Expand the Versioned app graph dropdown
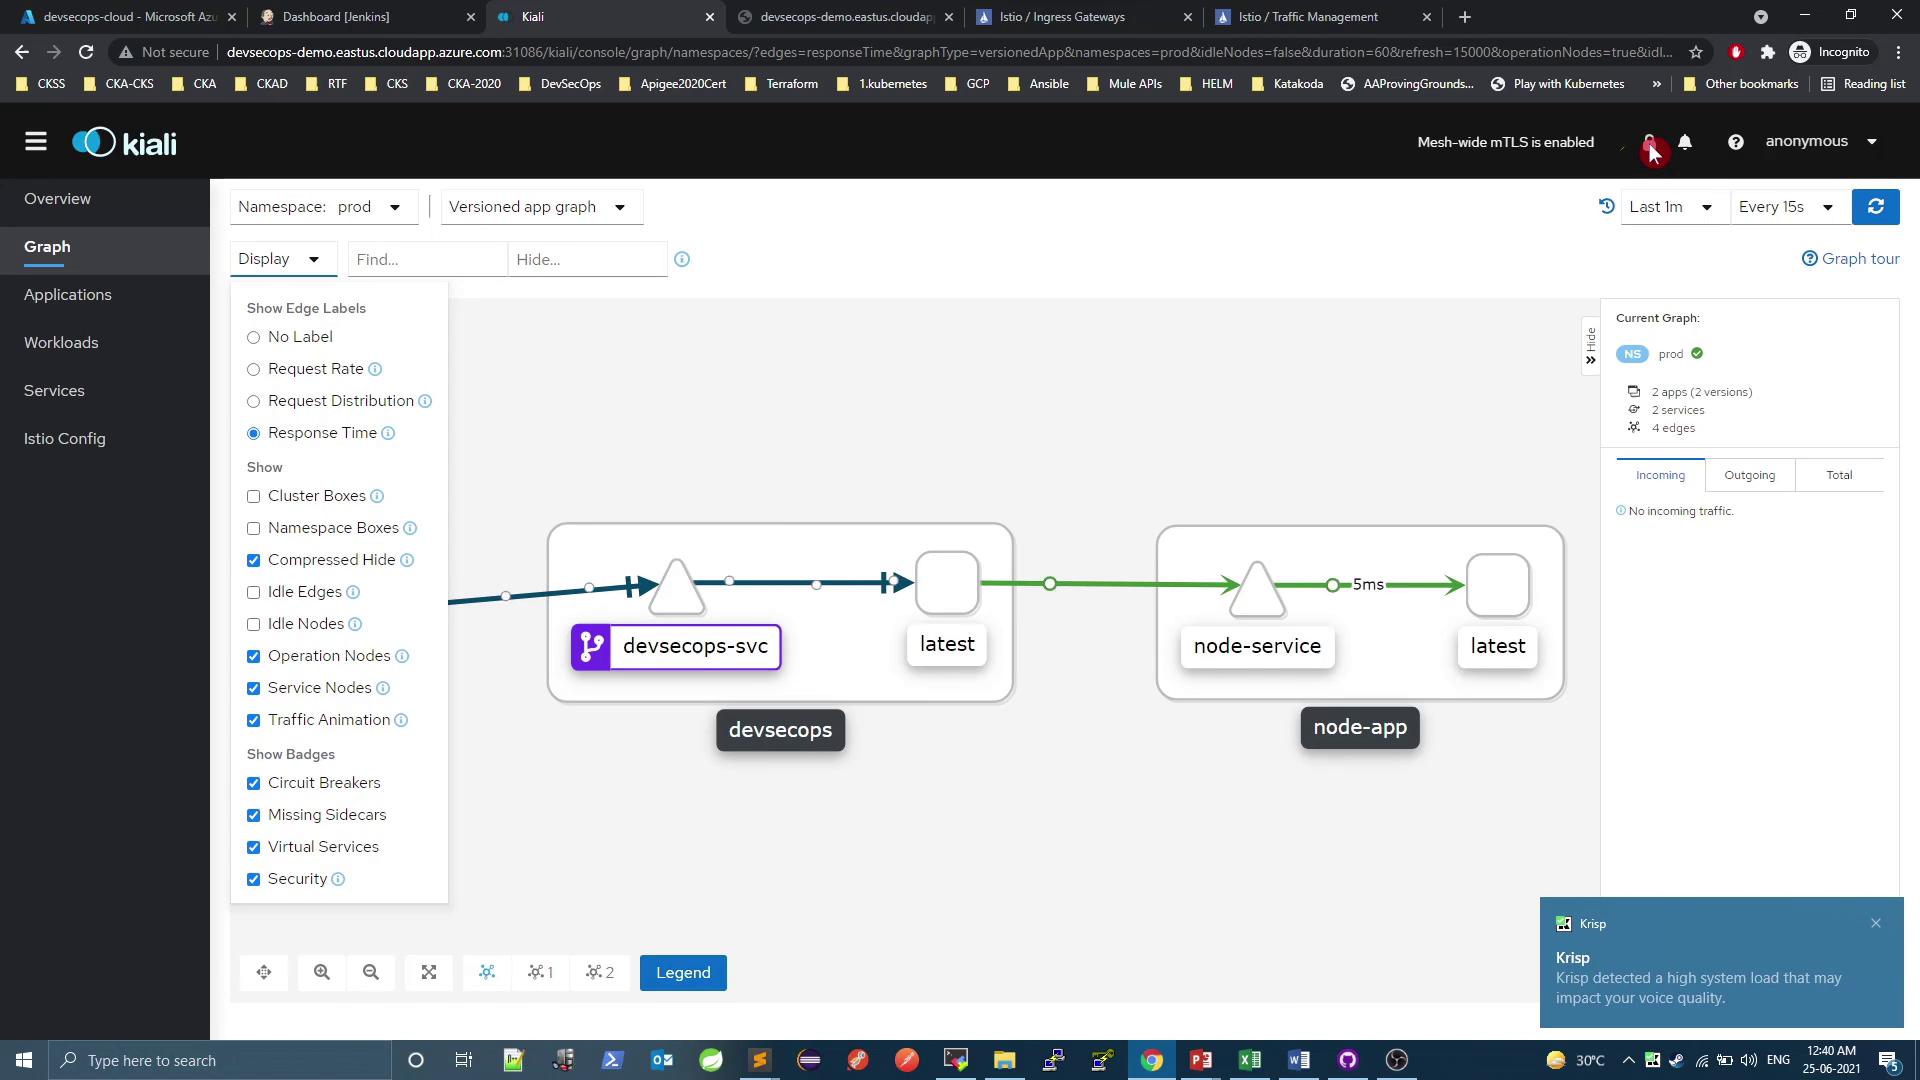This screenshot has width=1920, height=1080. point(540,207)
